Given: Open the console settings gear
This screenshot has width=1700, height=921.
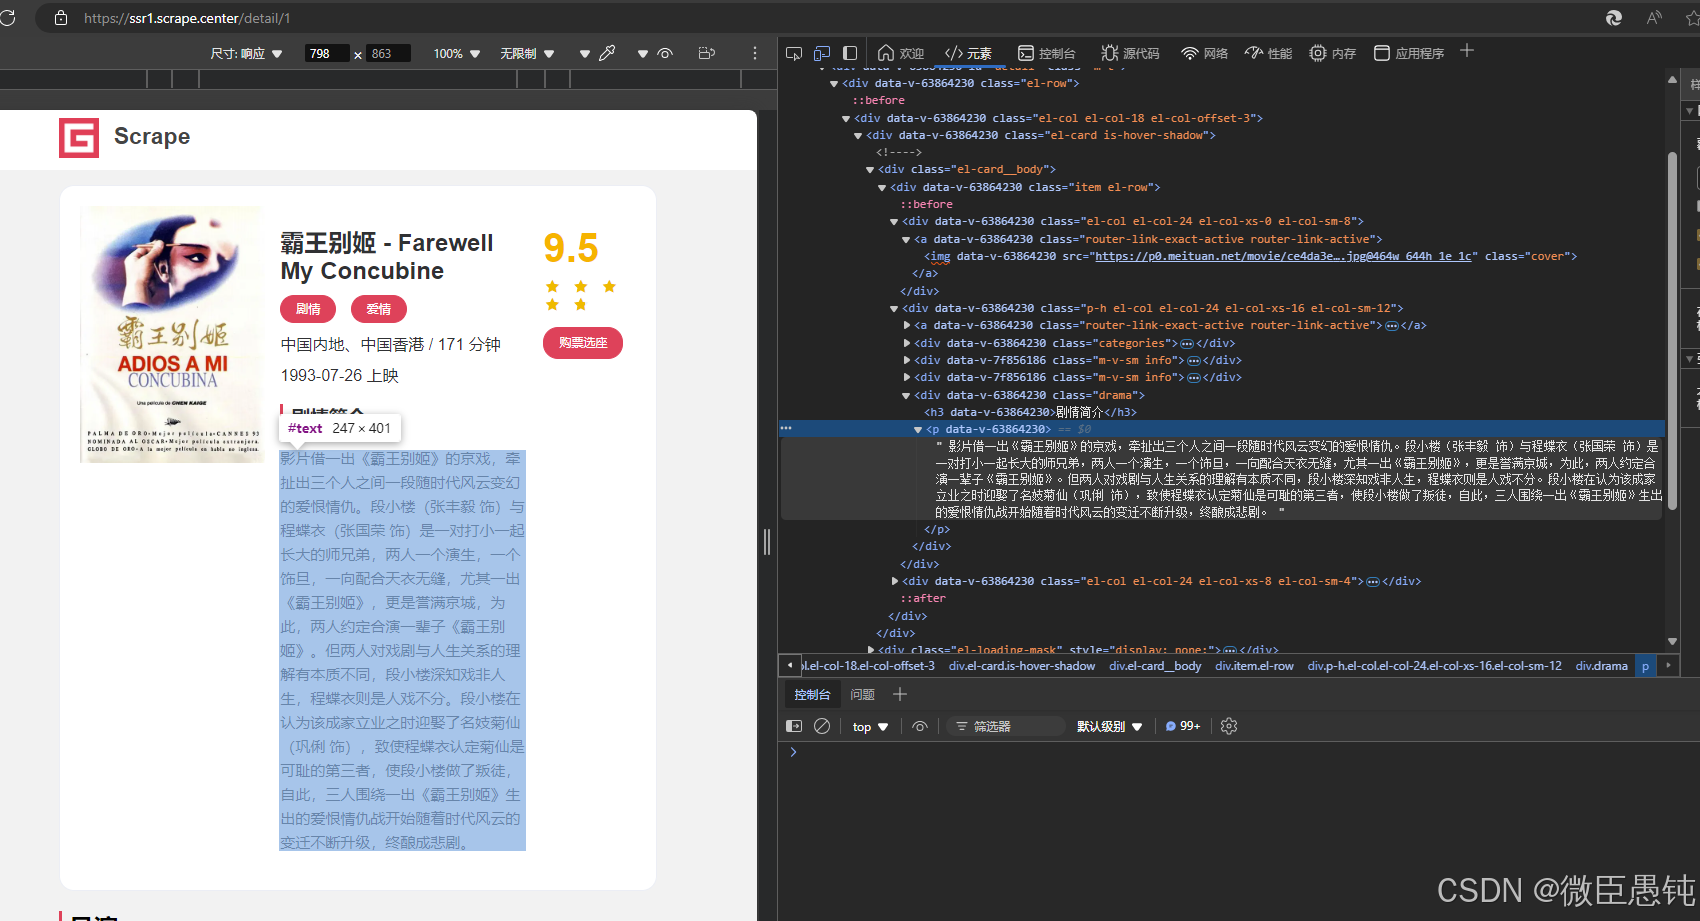Looking at the screenshot, I should pyautogui.click(x=1228, y=726).
